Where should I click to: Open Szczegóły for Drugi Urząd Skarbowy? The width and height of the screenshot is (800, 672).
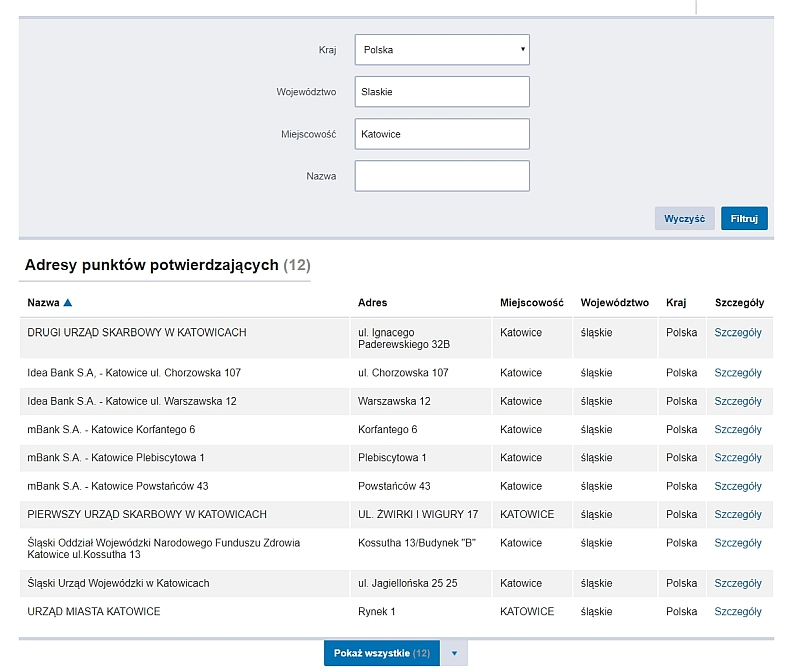[x=738, y=333]
